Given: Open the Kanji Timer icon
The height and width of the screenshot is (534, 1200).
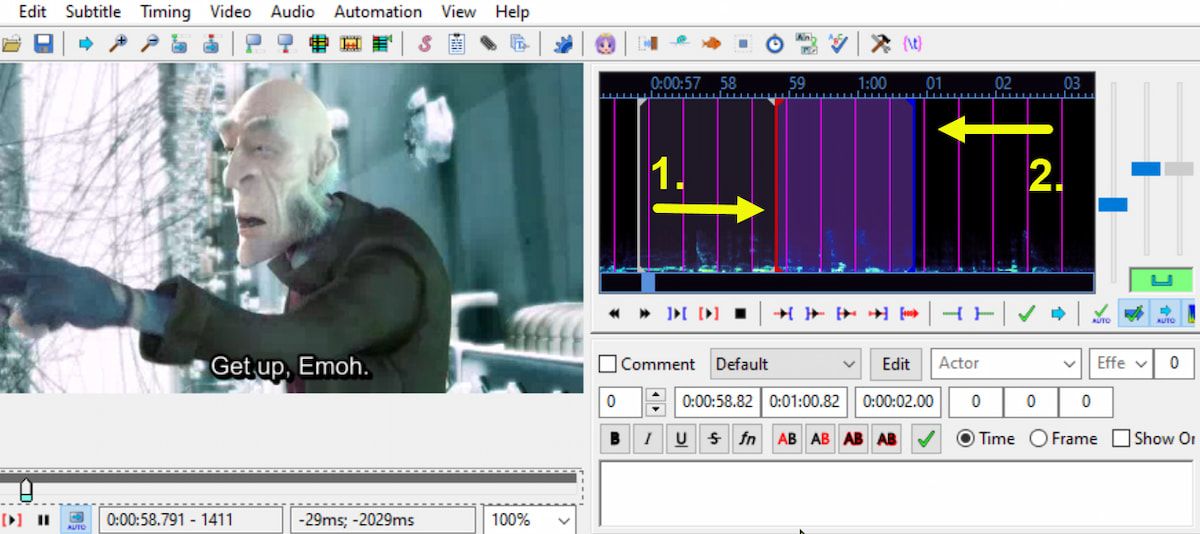Looking at the screenshot, I should pos(806,44).
